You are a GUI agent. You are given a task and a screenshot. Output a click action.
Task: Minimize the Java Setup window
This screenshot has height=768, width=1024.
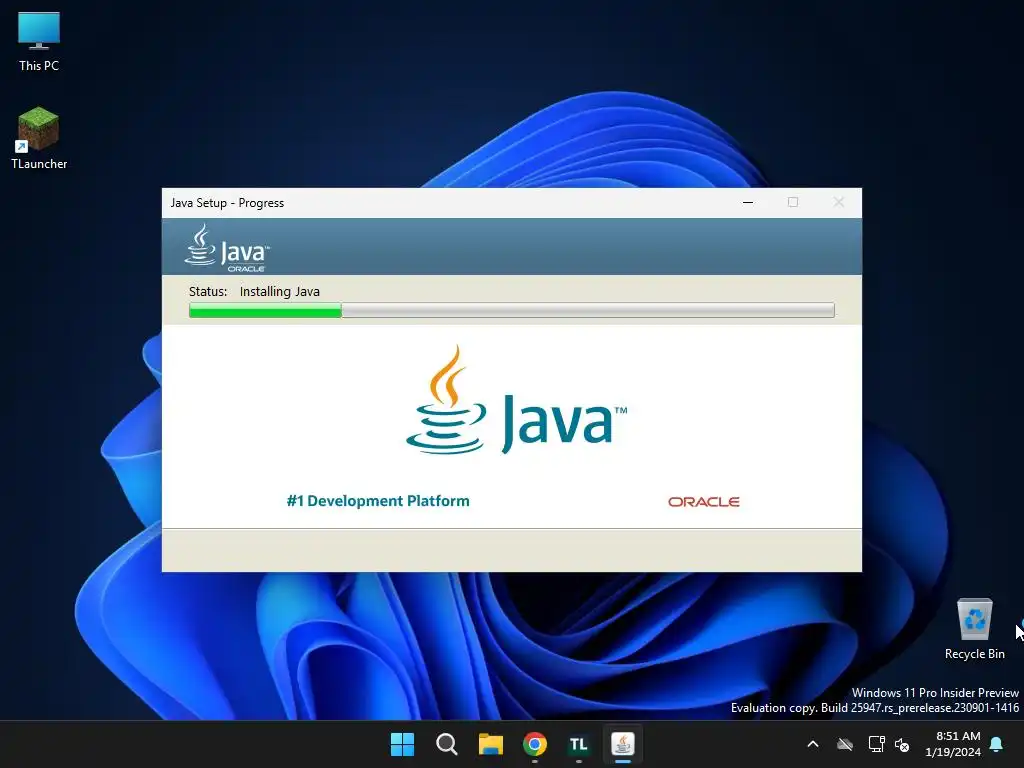coord(748,202)
